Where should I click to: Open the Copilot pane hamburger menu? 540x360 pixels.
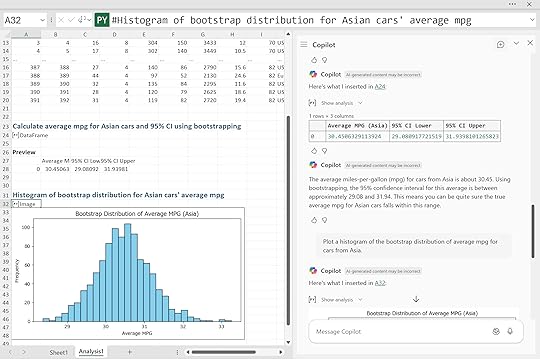[303, 44]
